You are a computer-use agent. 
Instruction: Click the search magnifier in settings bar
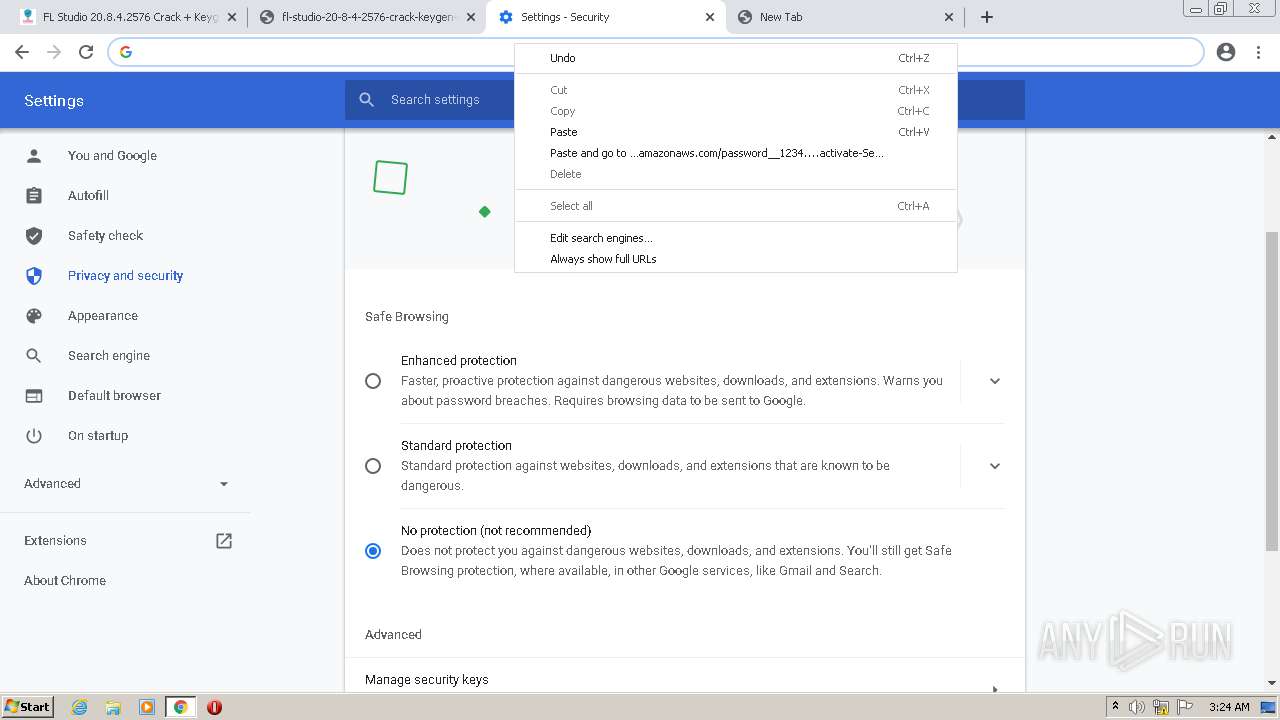[x=367, y=100]
